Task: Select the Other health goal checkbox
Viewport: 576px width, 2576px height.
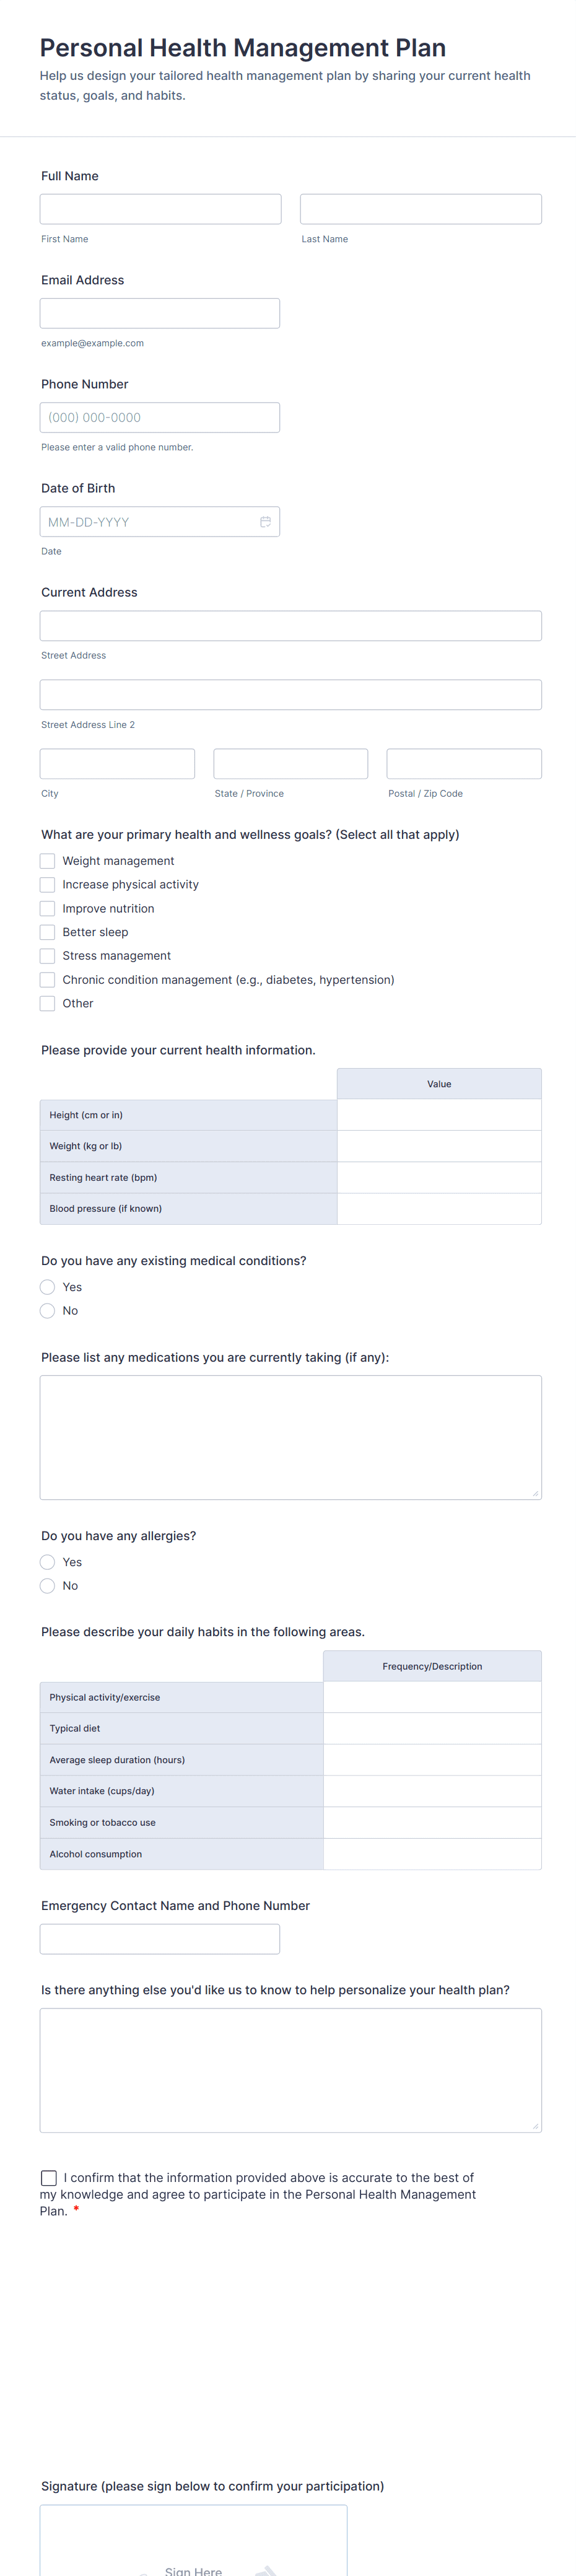Action: point(47,1003)
